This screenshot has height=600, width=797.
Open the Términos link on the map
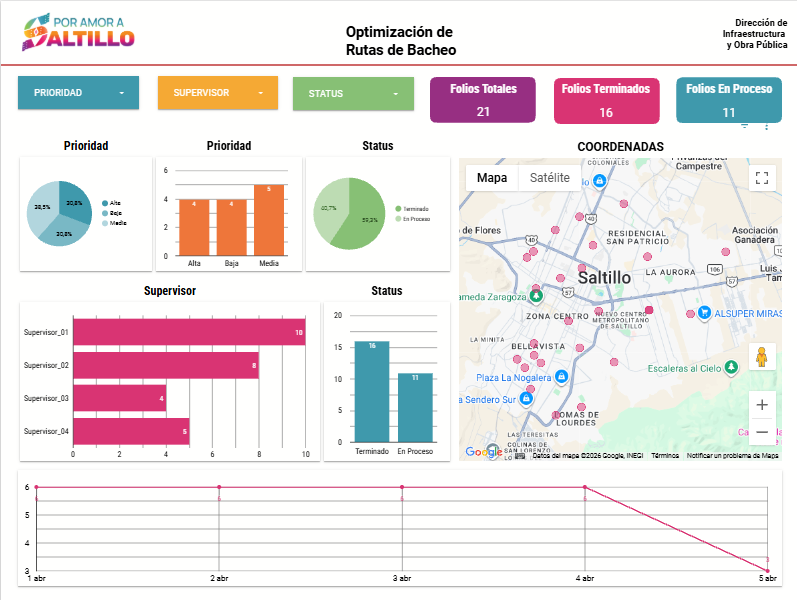(665, 456)
